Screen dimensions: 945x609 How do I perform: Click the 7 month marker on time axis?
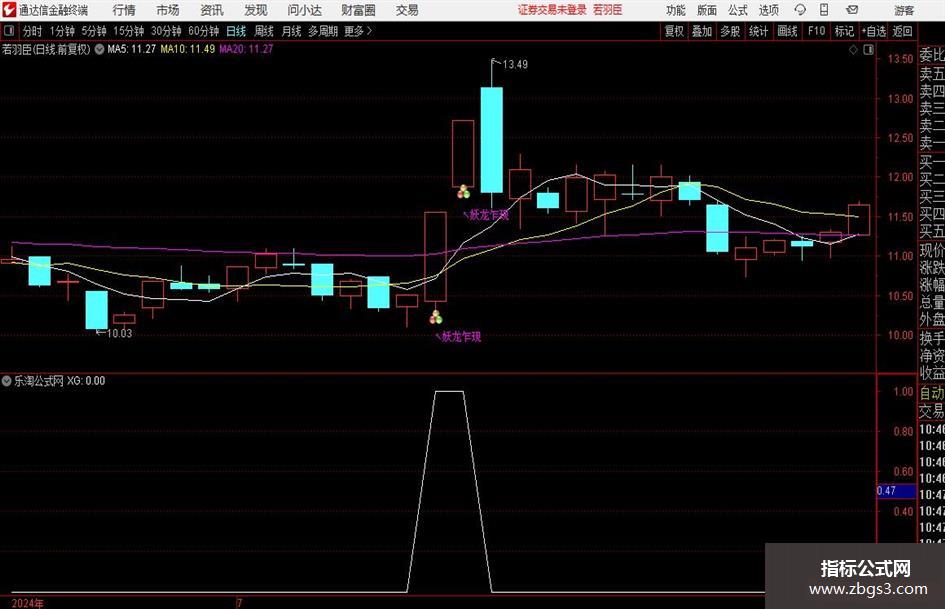[239, 603]
